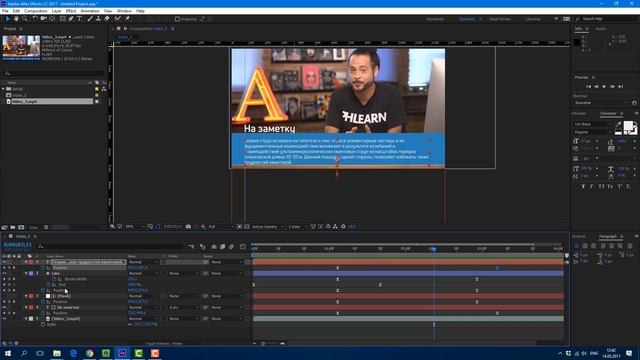Viewport: 640px width, 360px height.
Task: Select the Puppet Pin tool
Action: coord(127,19)
